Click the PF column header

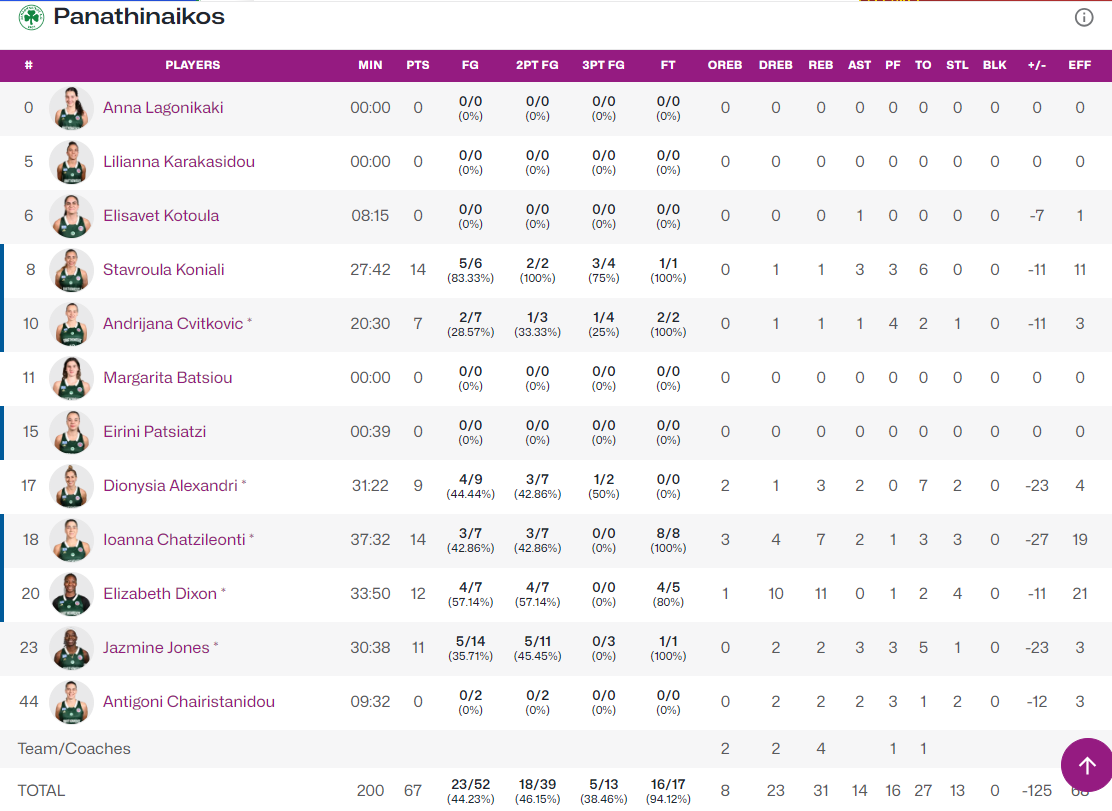coord(893,65)
